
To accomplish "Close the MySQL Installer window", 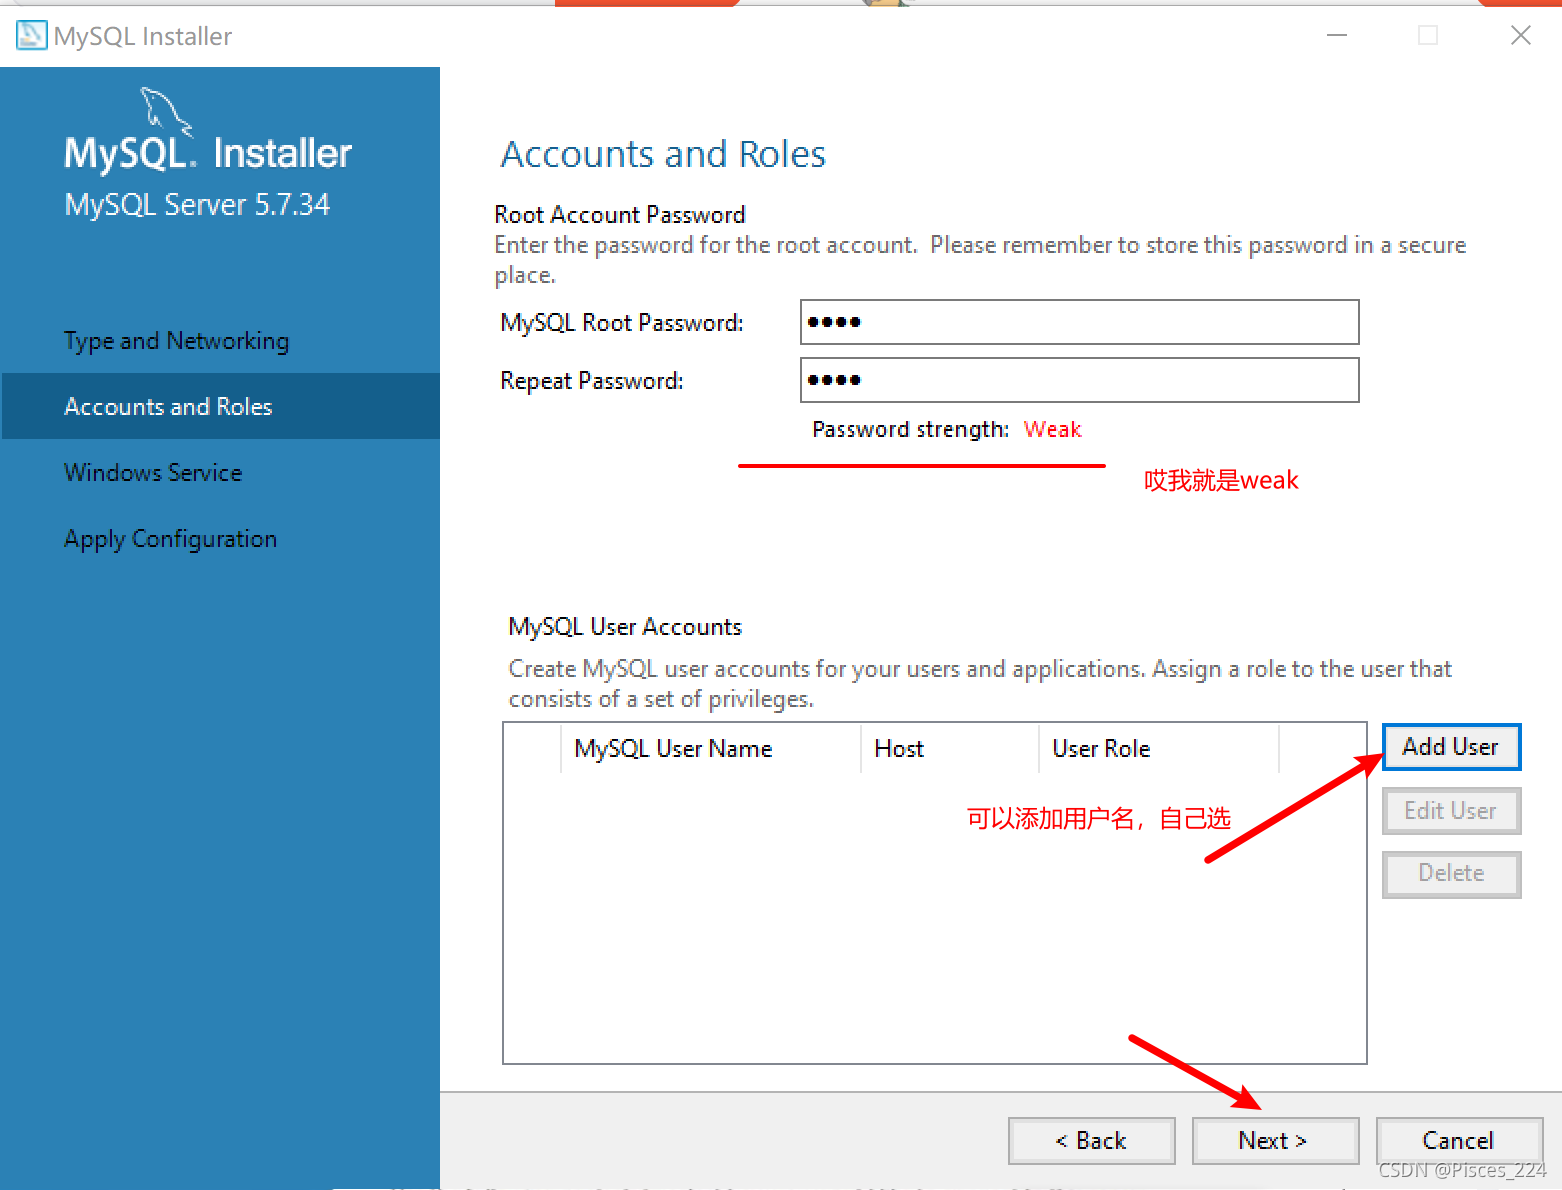I will tap(1521, 35).
